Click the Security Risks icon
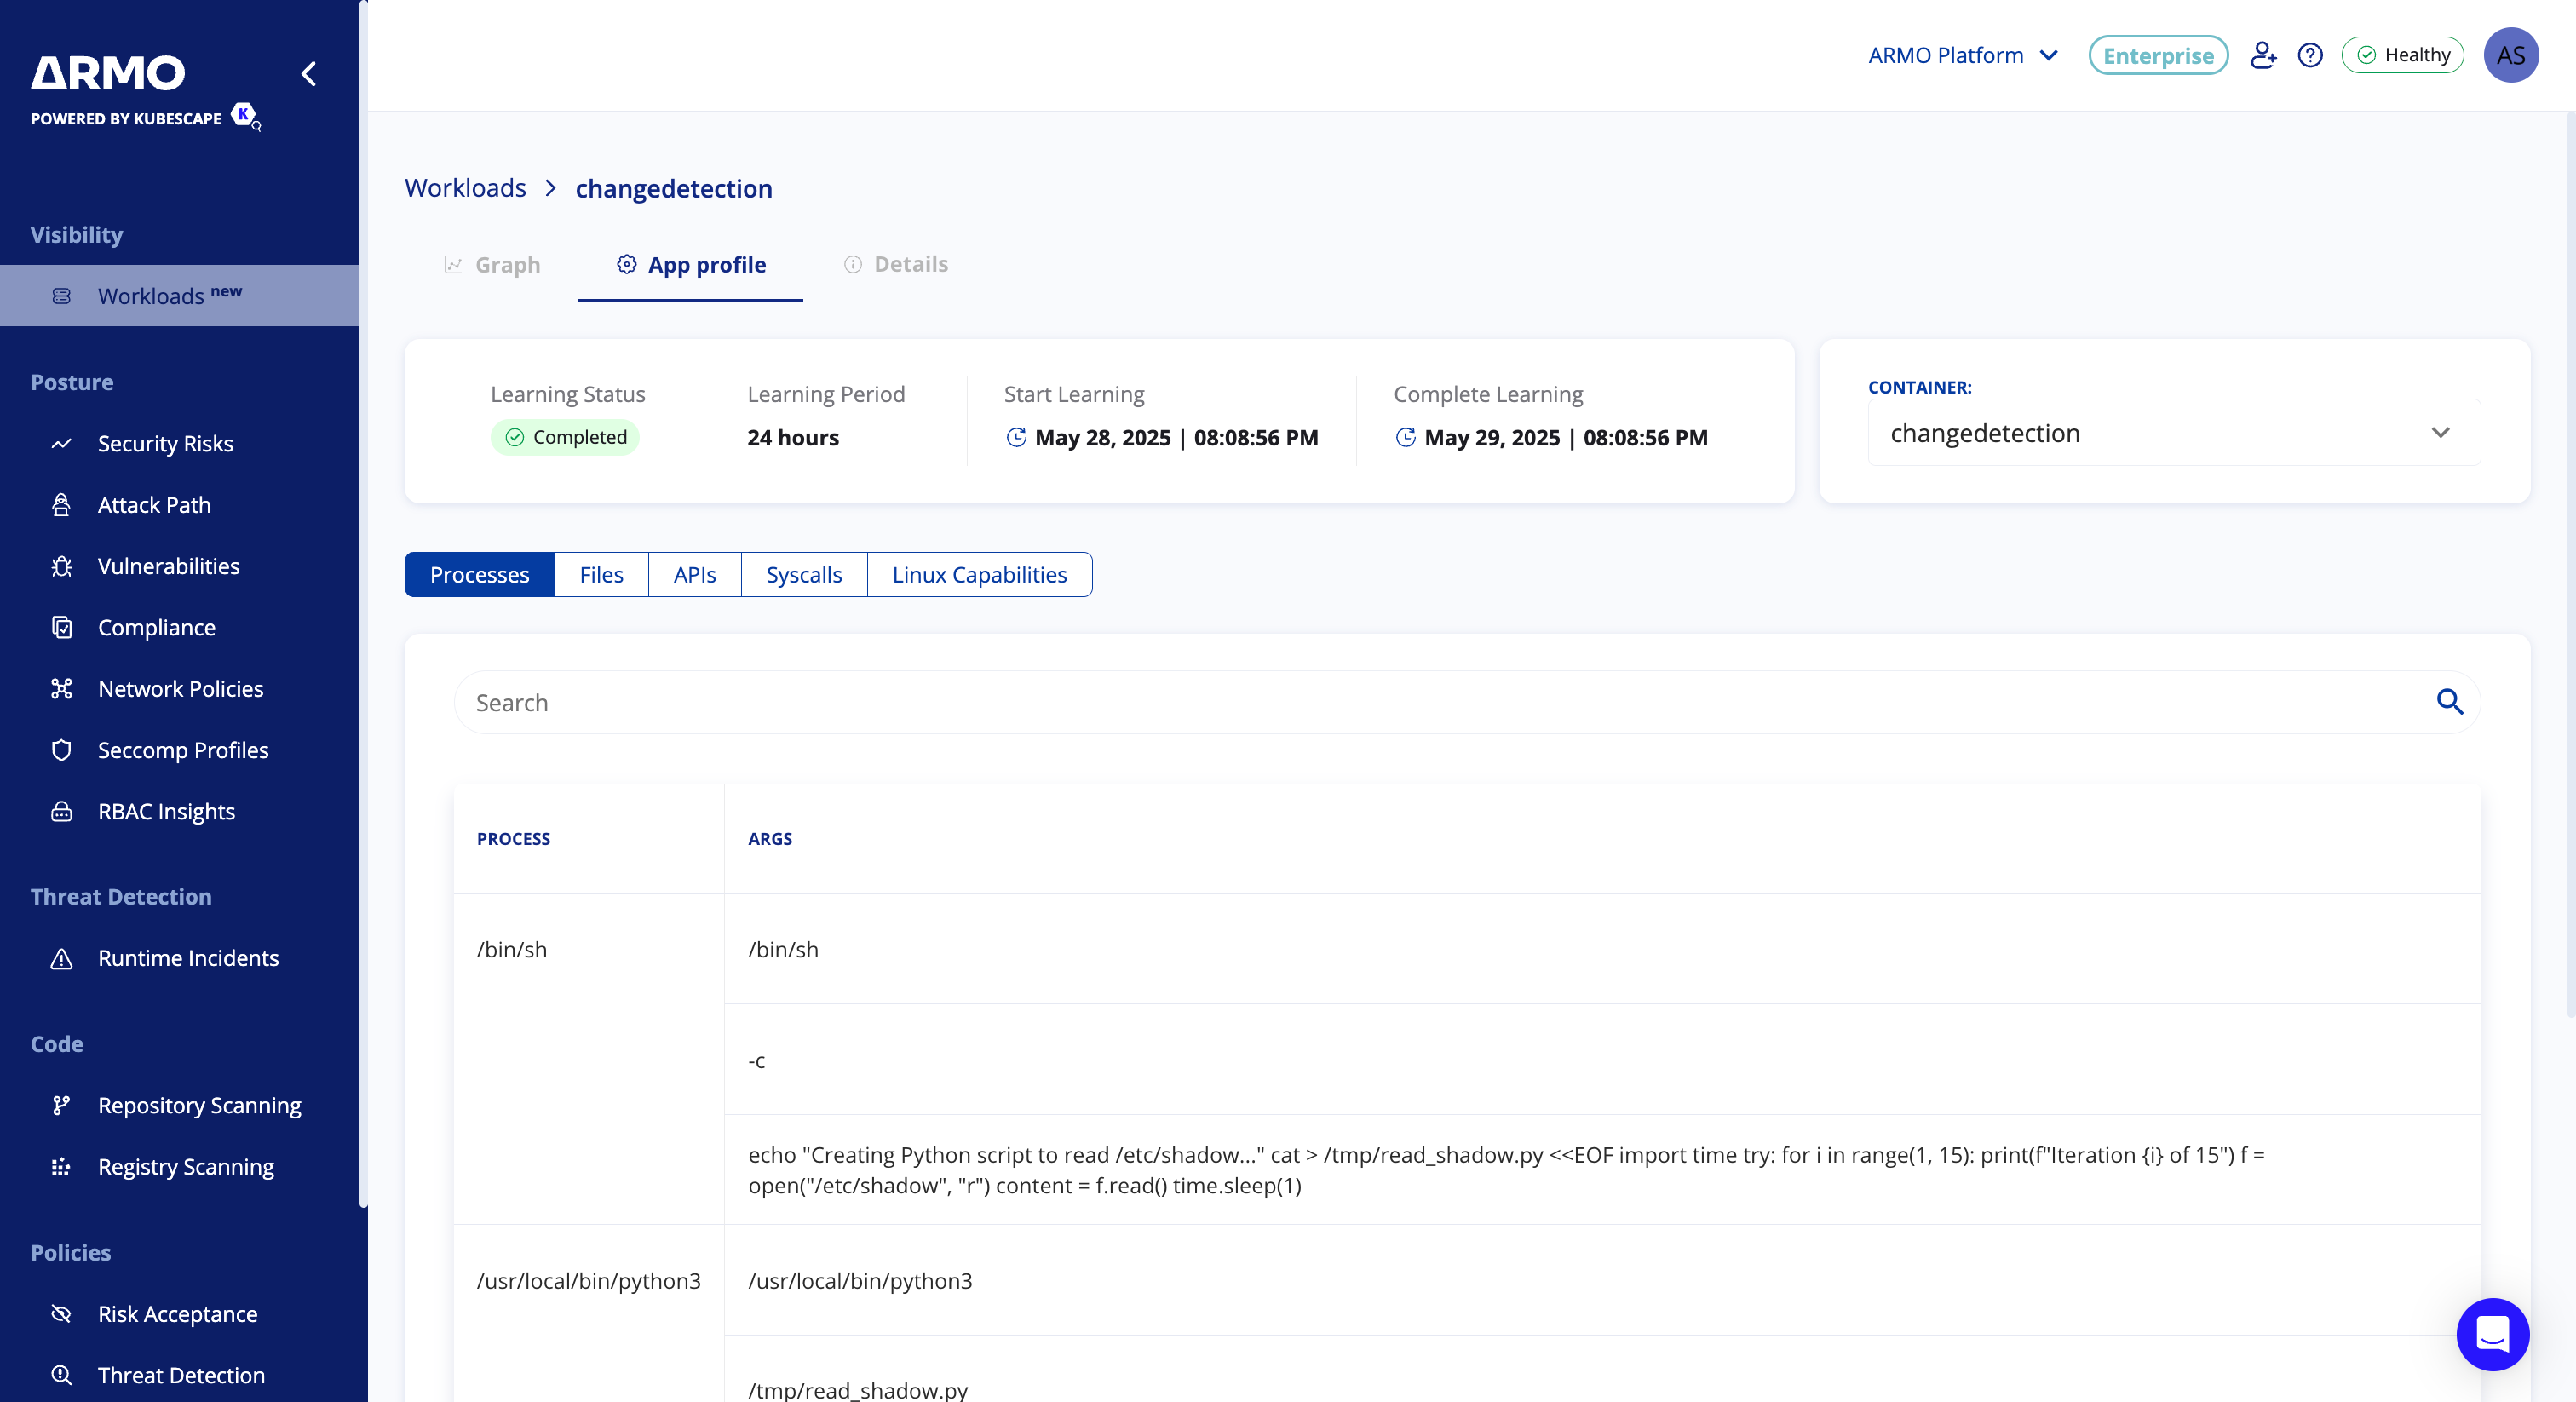 coord(61,443)
